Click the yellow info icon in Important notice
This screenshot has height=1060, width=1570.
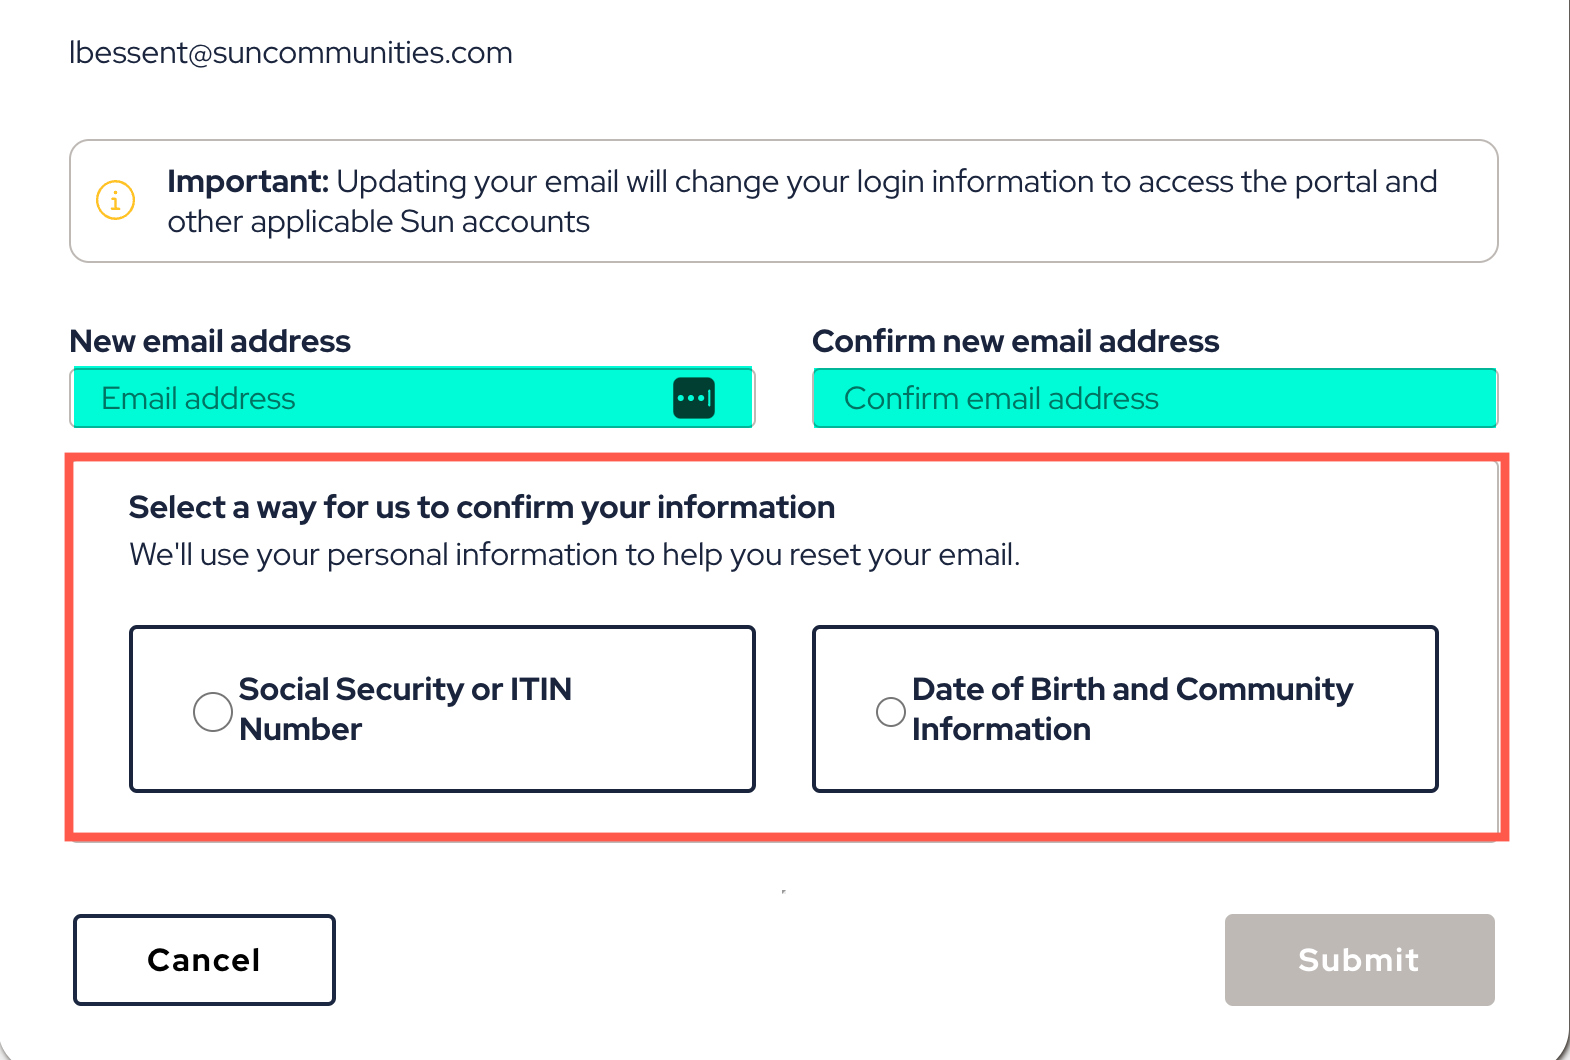[115, 200]
